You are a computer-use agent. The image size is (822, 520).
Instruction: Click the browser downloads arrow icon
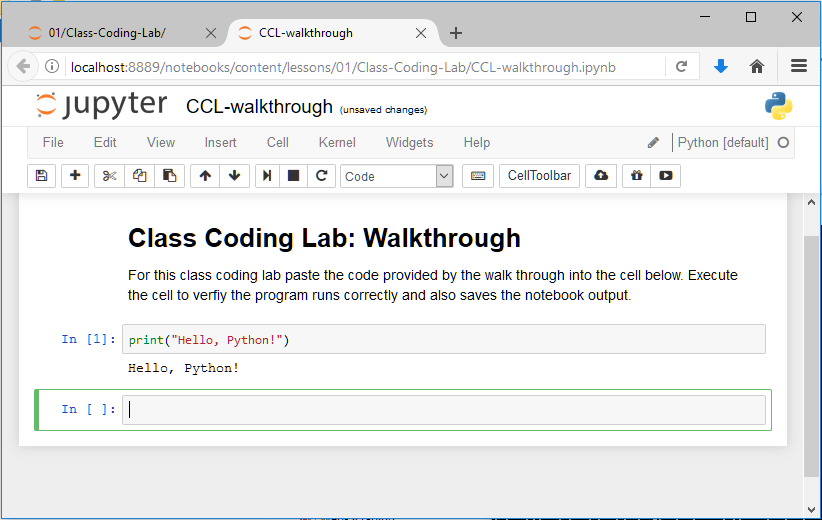coord(721,66)
